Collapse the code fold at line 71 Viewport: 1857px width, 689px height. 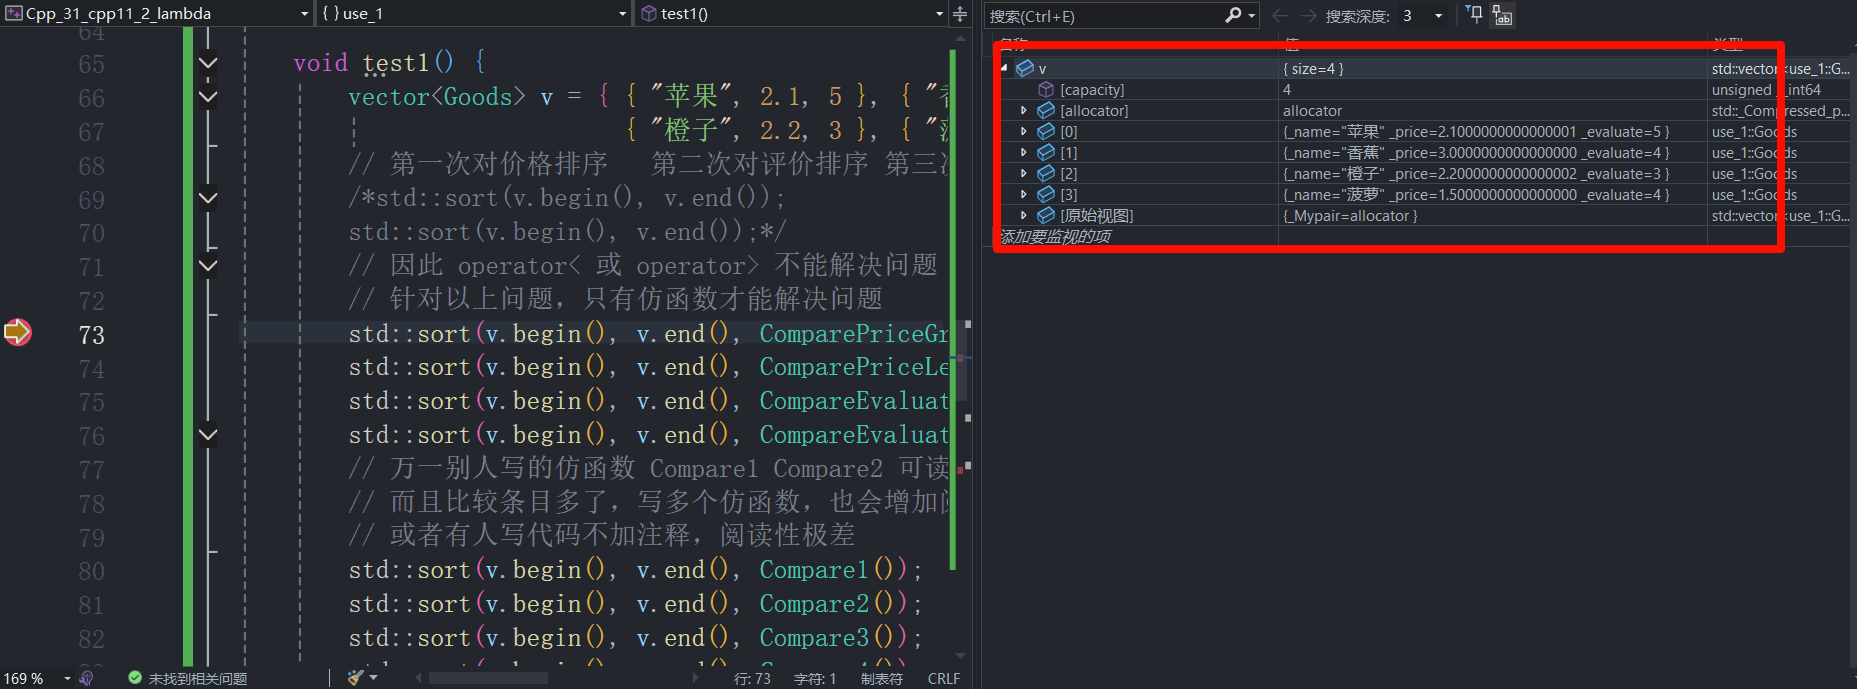pyautogui.click(x=208, y=266)
